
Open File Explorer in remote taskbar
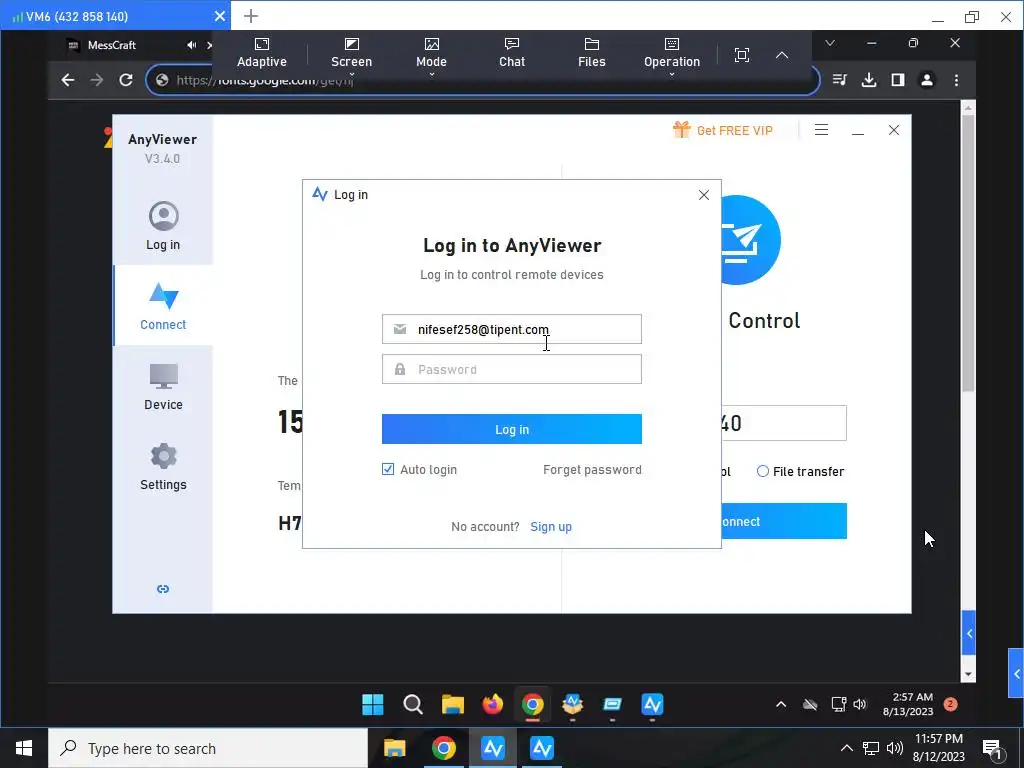click(x=453, y=705)
